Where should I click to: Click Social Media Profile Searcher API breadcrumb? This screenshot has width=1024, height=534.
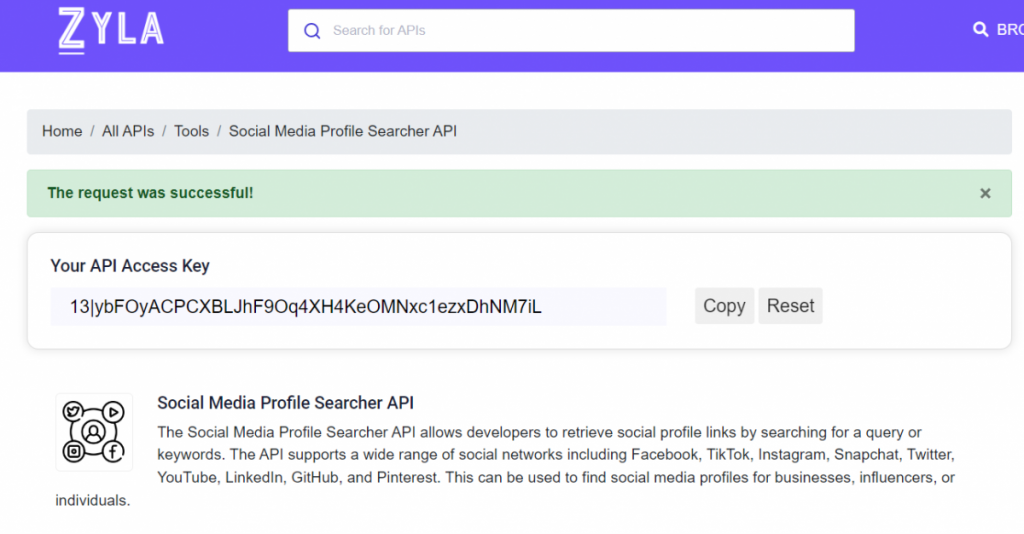pyautogui.click(x=343, y=131)
